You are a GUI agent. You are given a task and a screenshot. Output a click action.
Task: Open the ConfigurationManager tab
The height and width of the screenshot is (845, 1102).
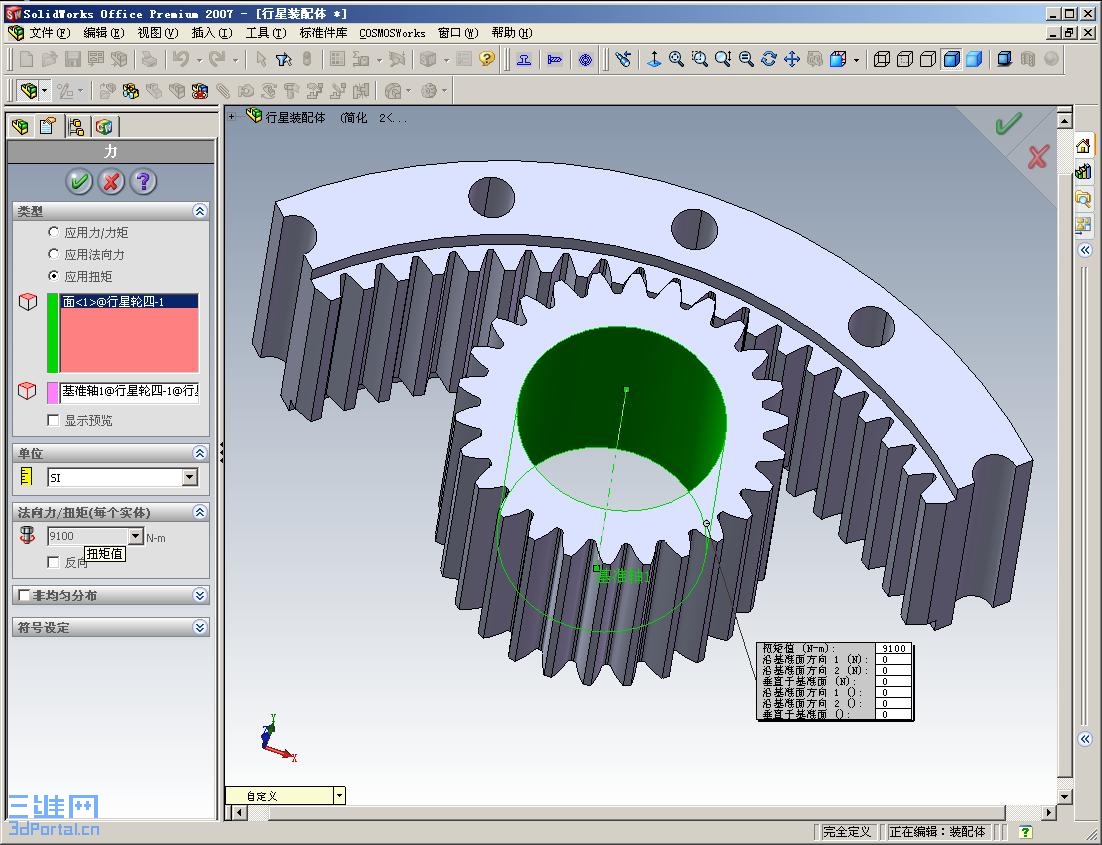pos(76,127)
